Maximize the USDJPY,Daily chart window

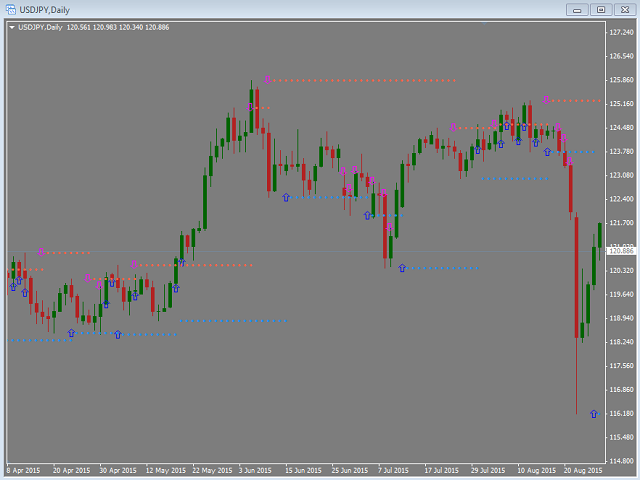pos(601,9)
